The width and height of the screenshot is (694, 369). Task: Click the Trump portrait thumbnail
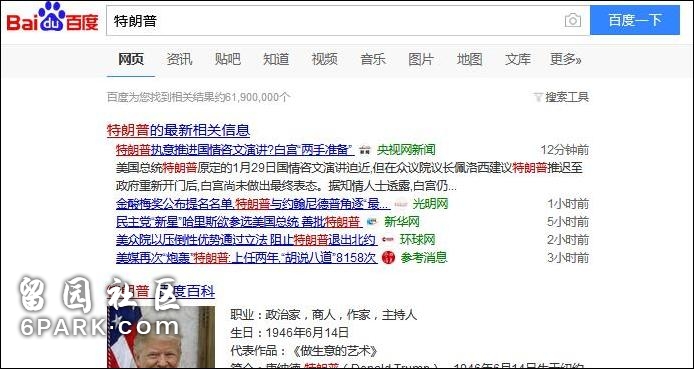161,337
